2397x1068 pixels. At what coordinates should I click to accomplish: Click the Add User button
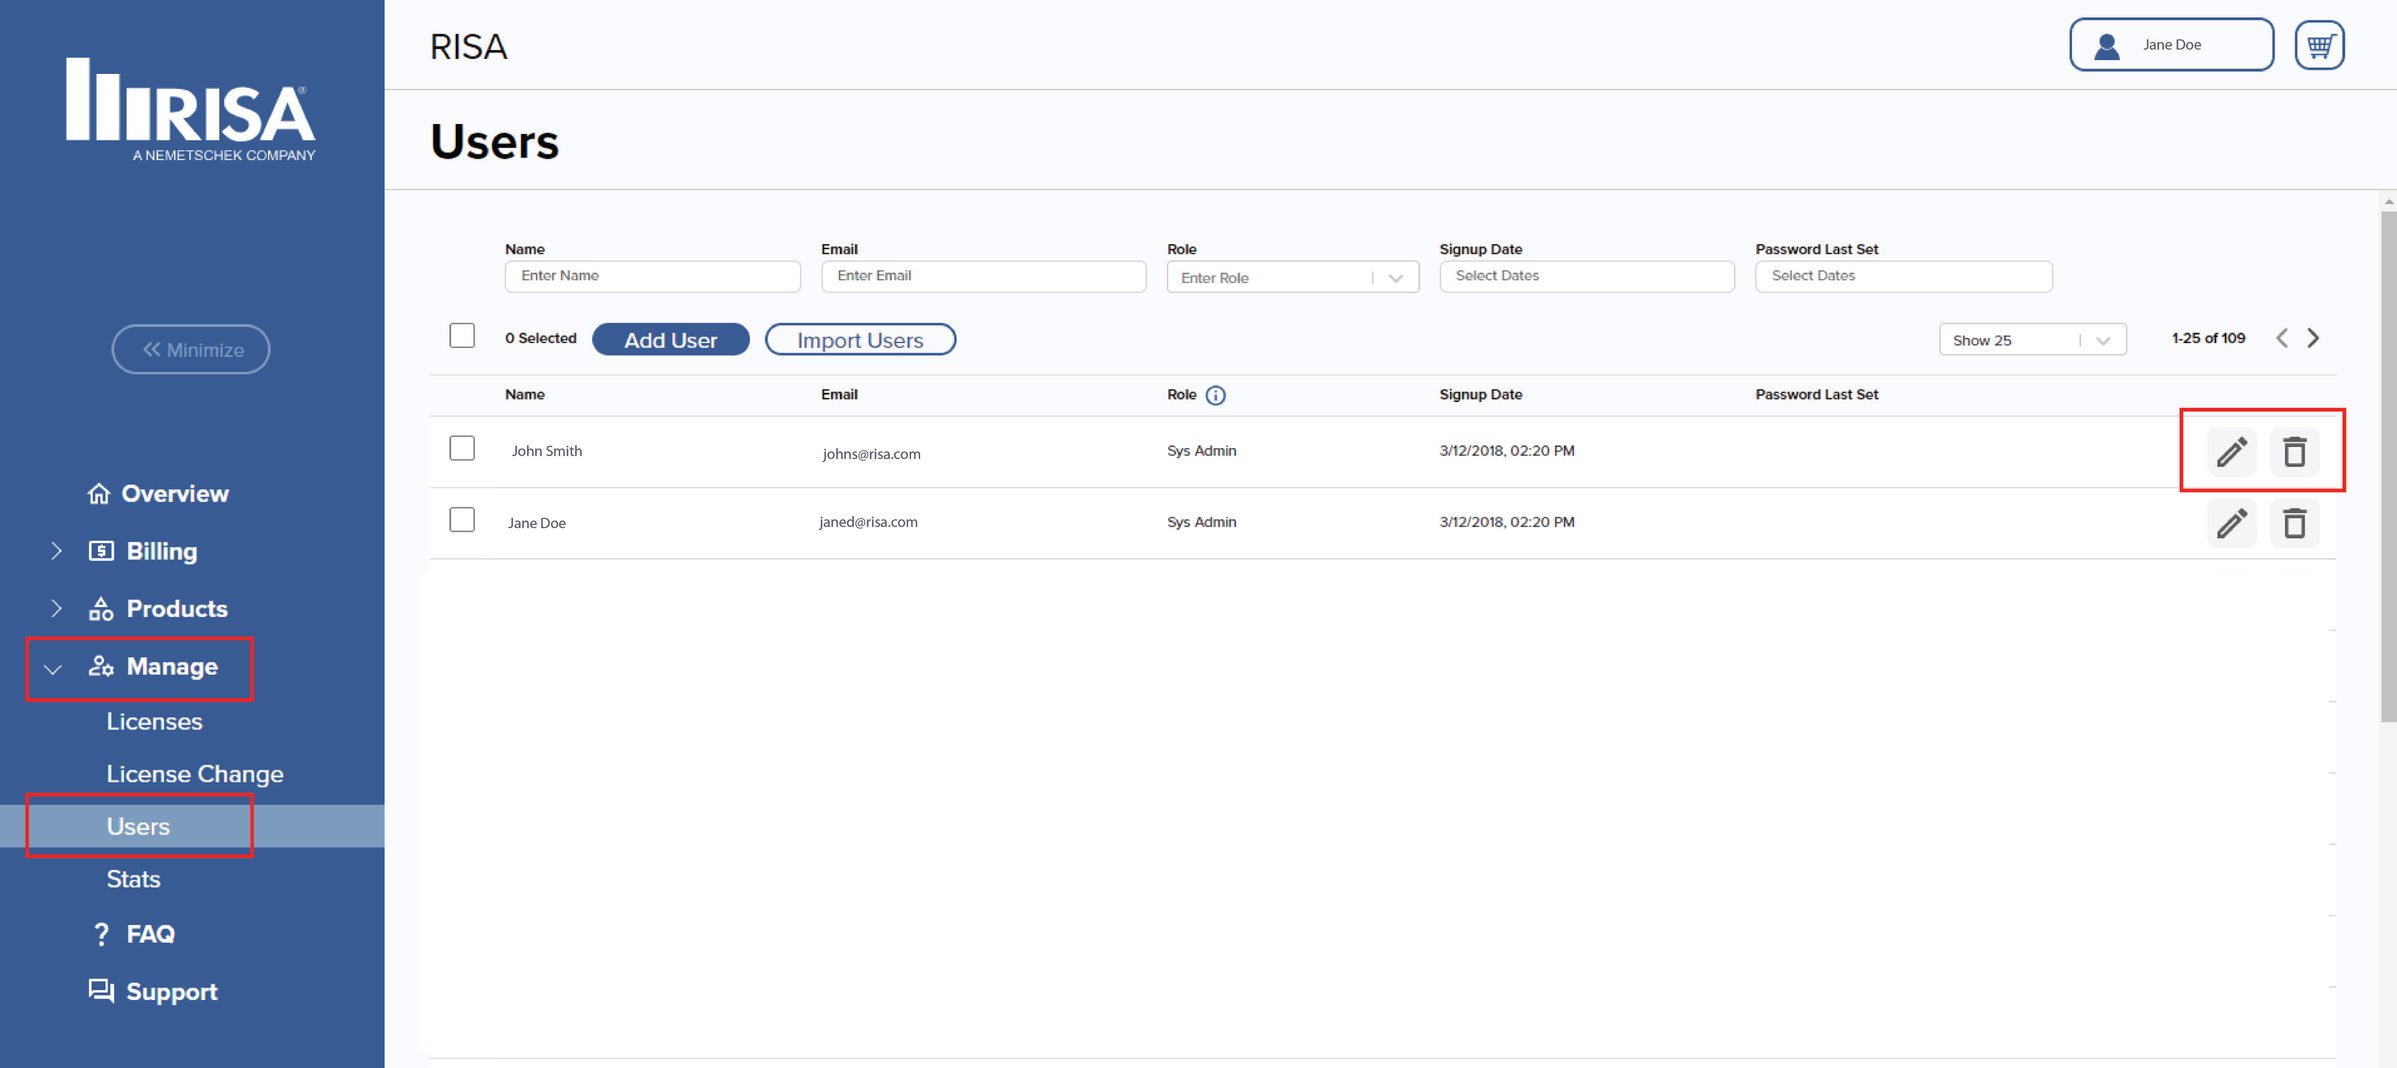point(670,340)
